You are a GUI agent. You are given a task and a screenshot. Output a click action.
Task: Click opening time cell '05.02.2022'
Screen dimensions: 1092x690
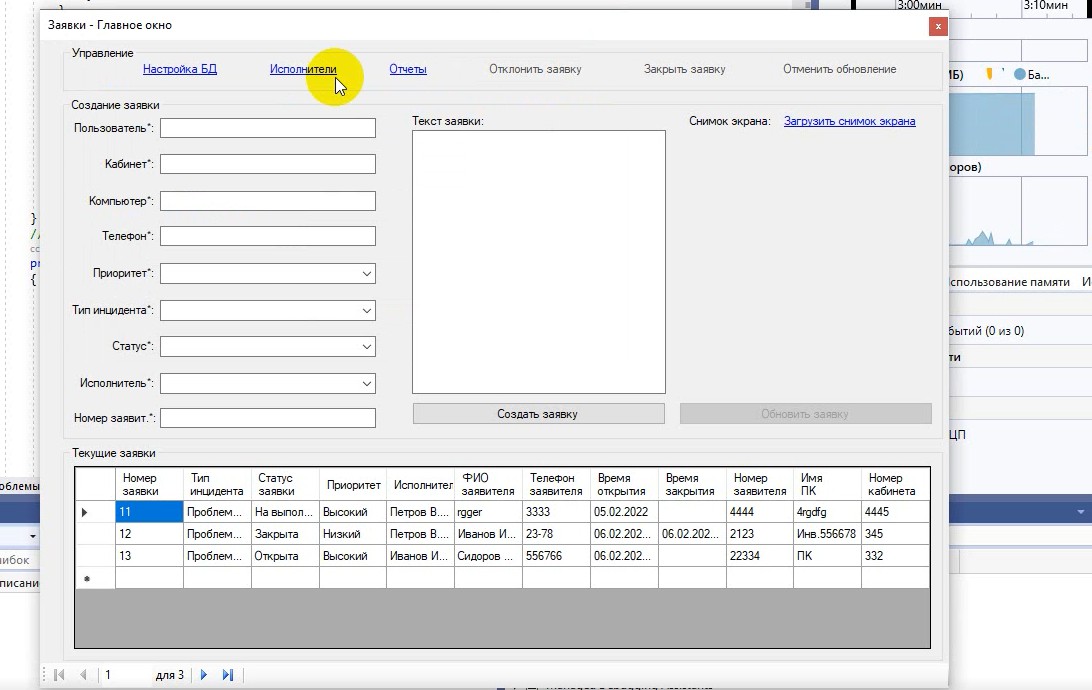[625, 512]
